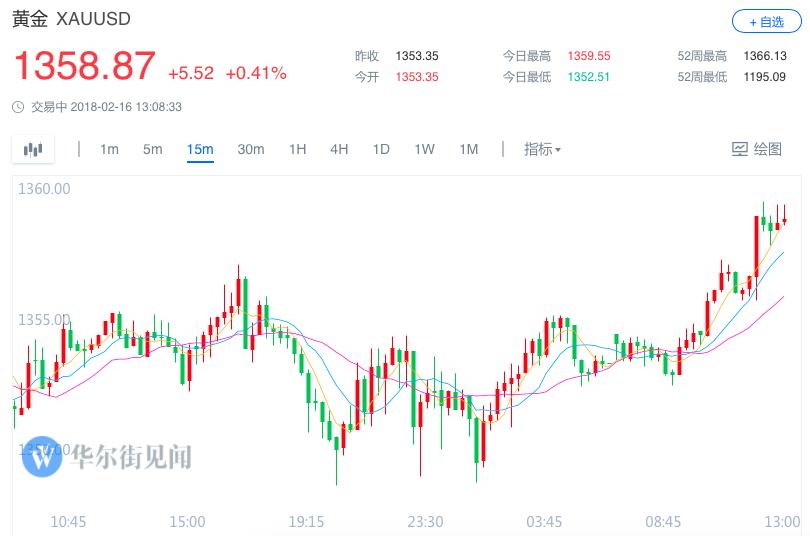Image resolution: width=810 pixels, height=536 pixels.
Task: Switch to weekly 1W chart
Action: tap(424, 149)
